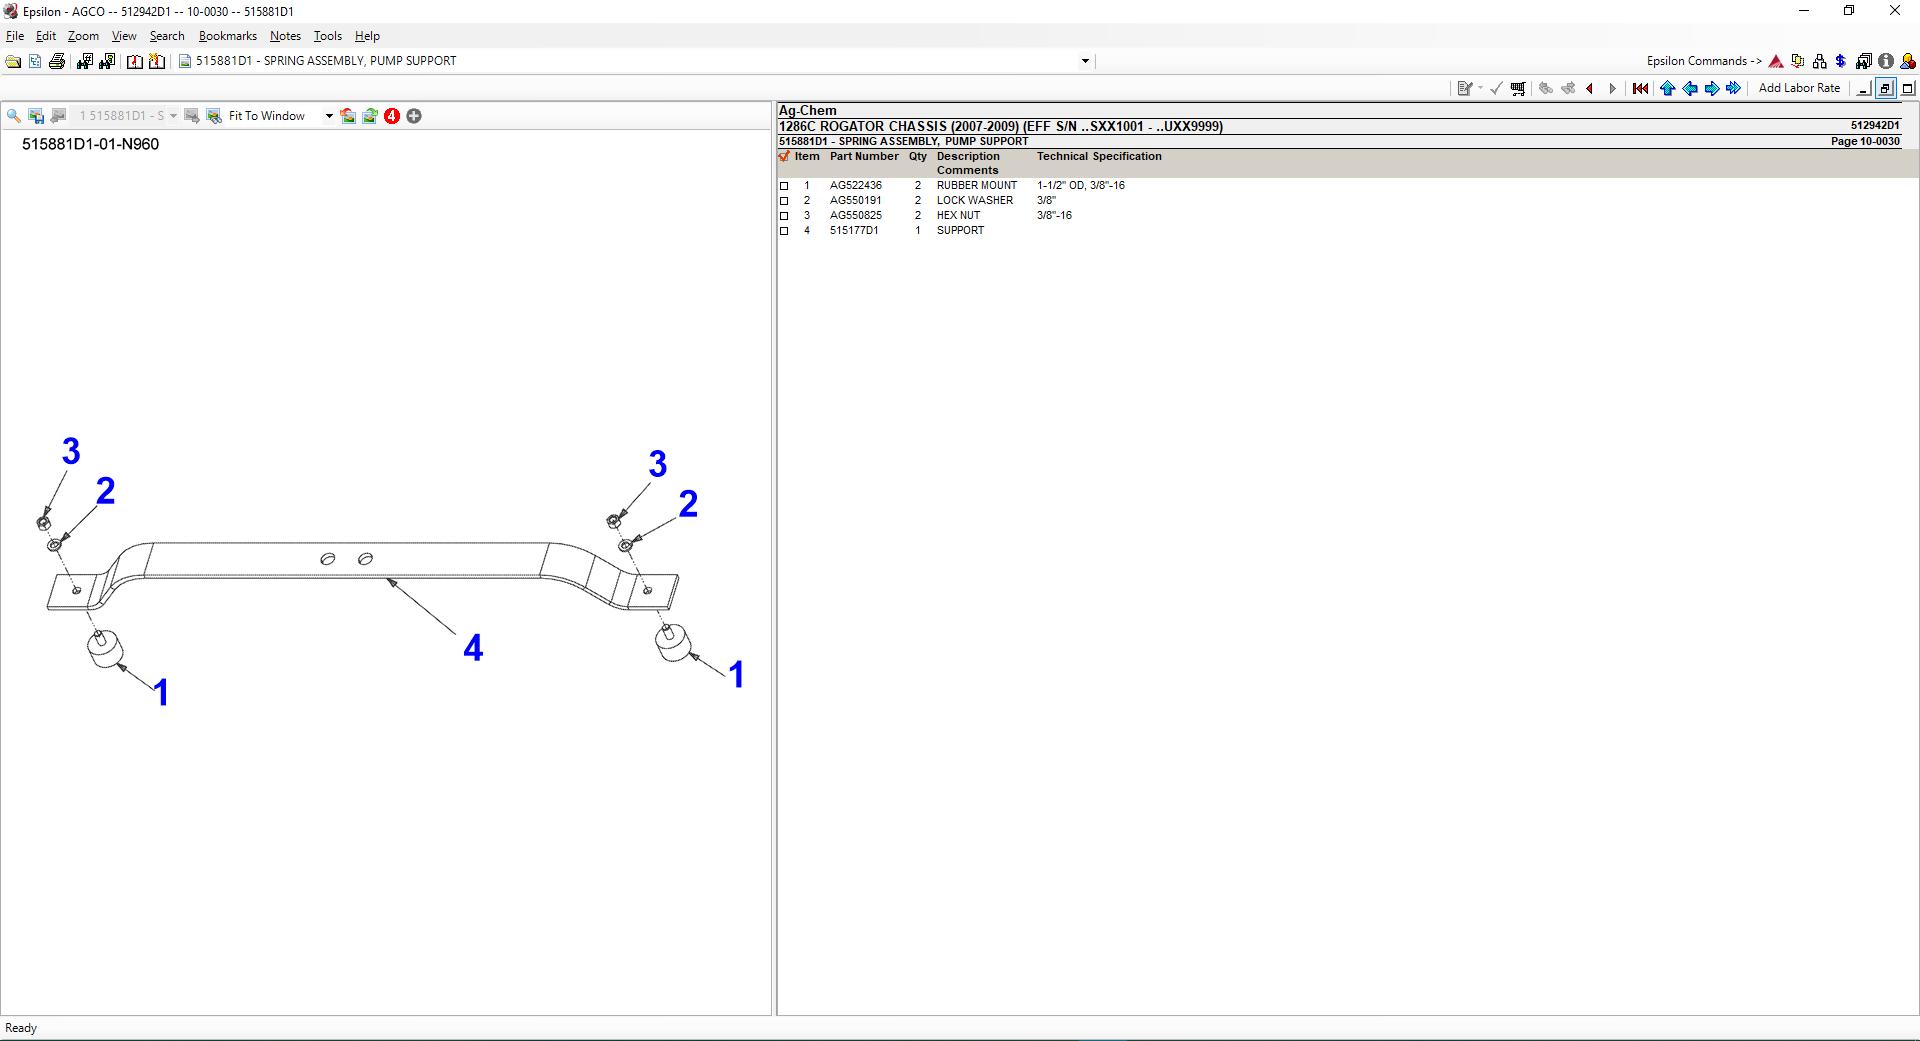
Task: Open the Help menu
Action: point(367,36)
